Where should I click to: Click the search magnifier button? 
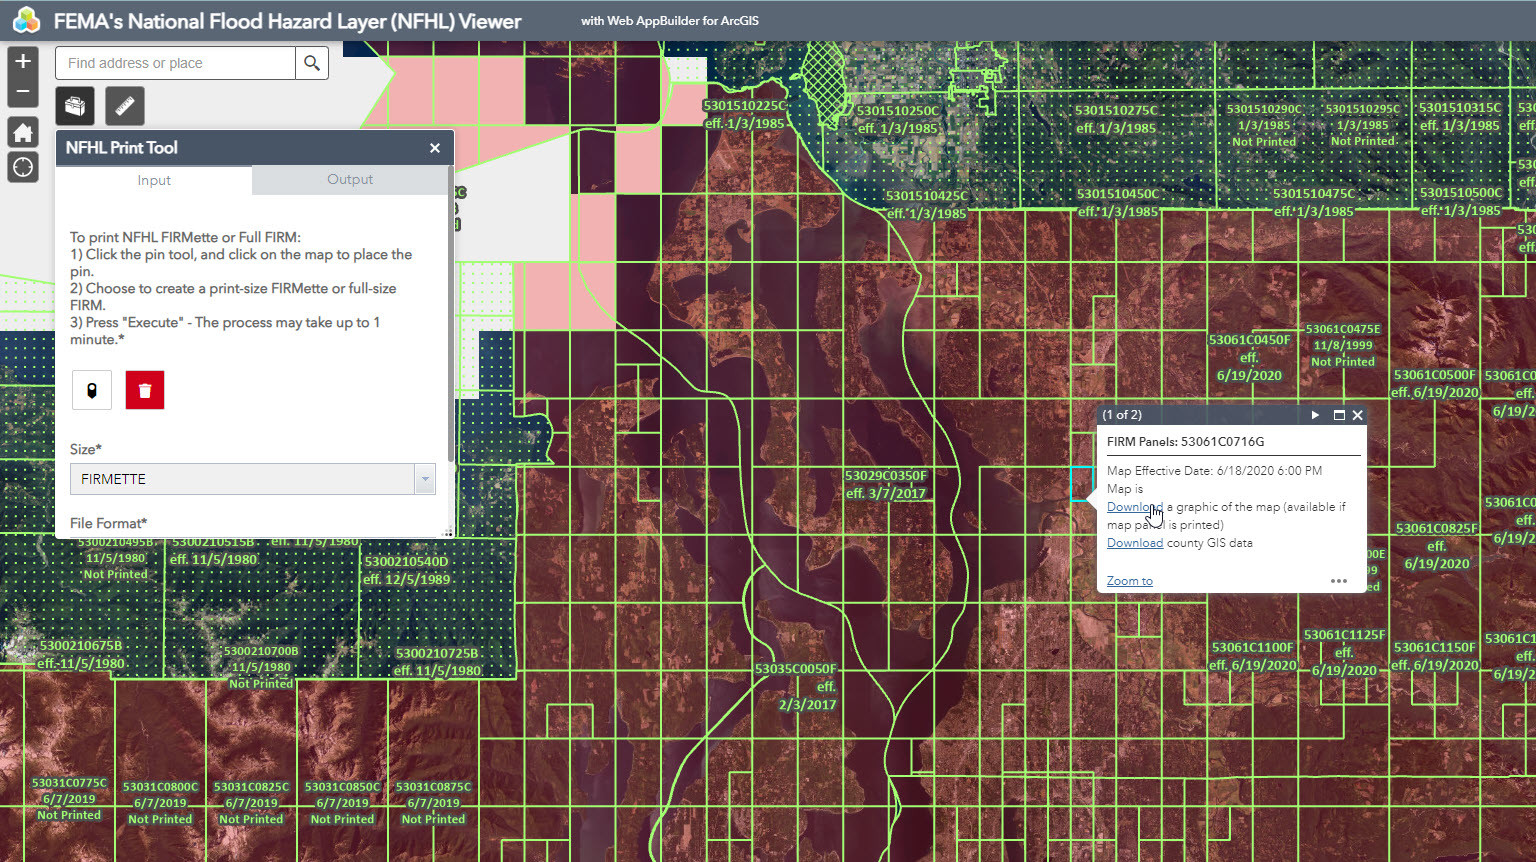pyautogui.click(x=312, y=63)
